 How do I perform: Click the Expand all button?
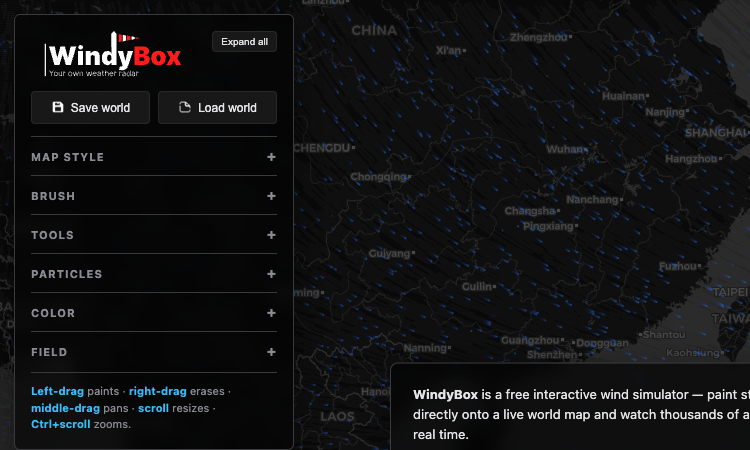coord(244,42)
